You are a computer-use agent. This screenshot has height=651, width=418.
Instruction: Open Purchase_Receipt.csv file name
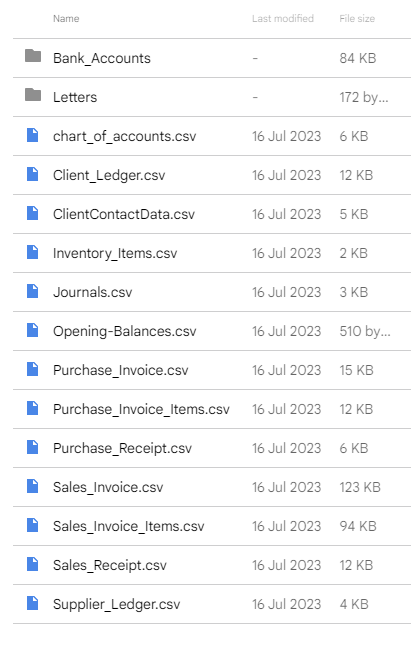coord(122,448)
